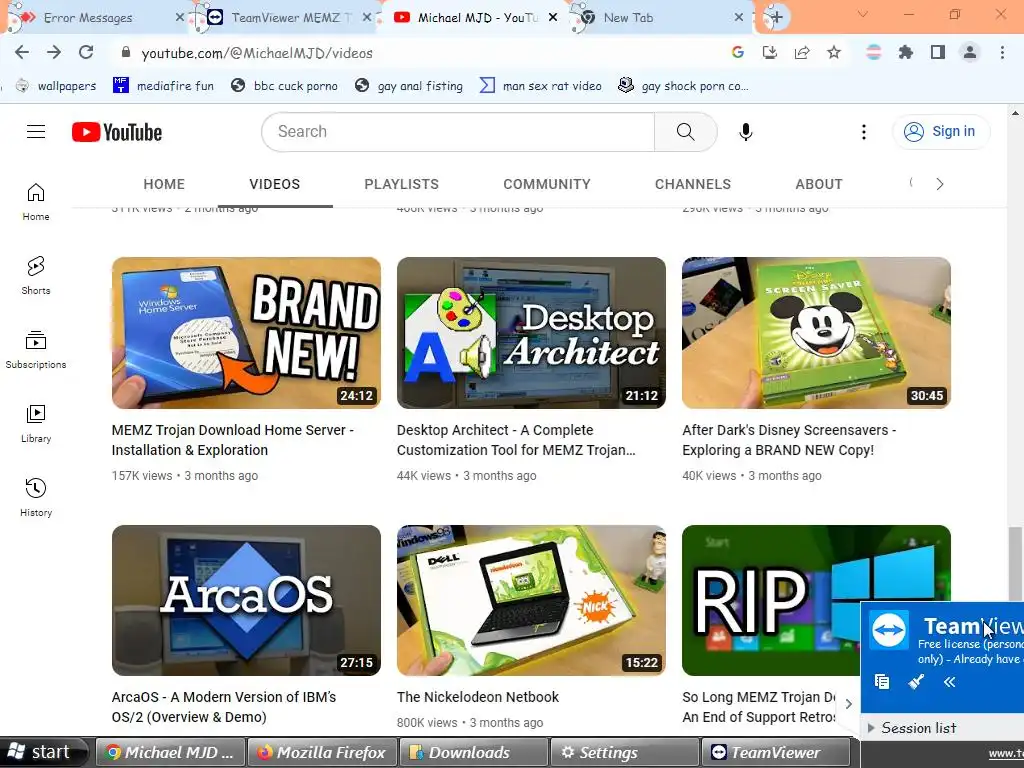This screenshot has width=1024, height=768.
Task: Open the YouTube hamburger guide menu
Action: click(36, 132)
